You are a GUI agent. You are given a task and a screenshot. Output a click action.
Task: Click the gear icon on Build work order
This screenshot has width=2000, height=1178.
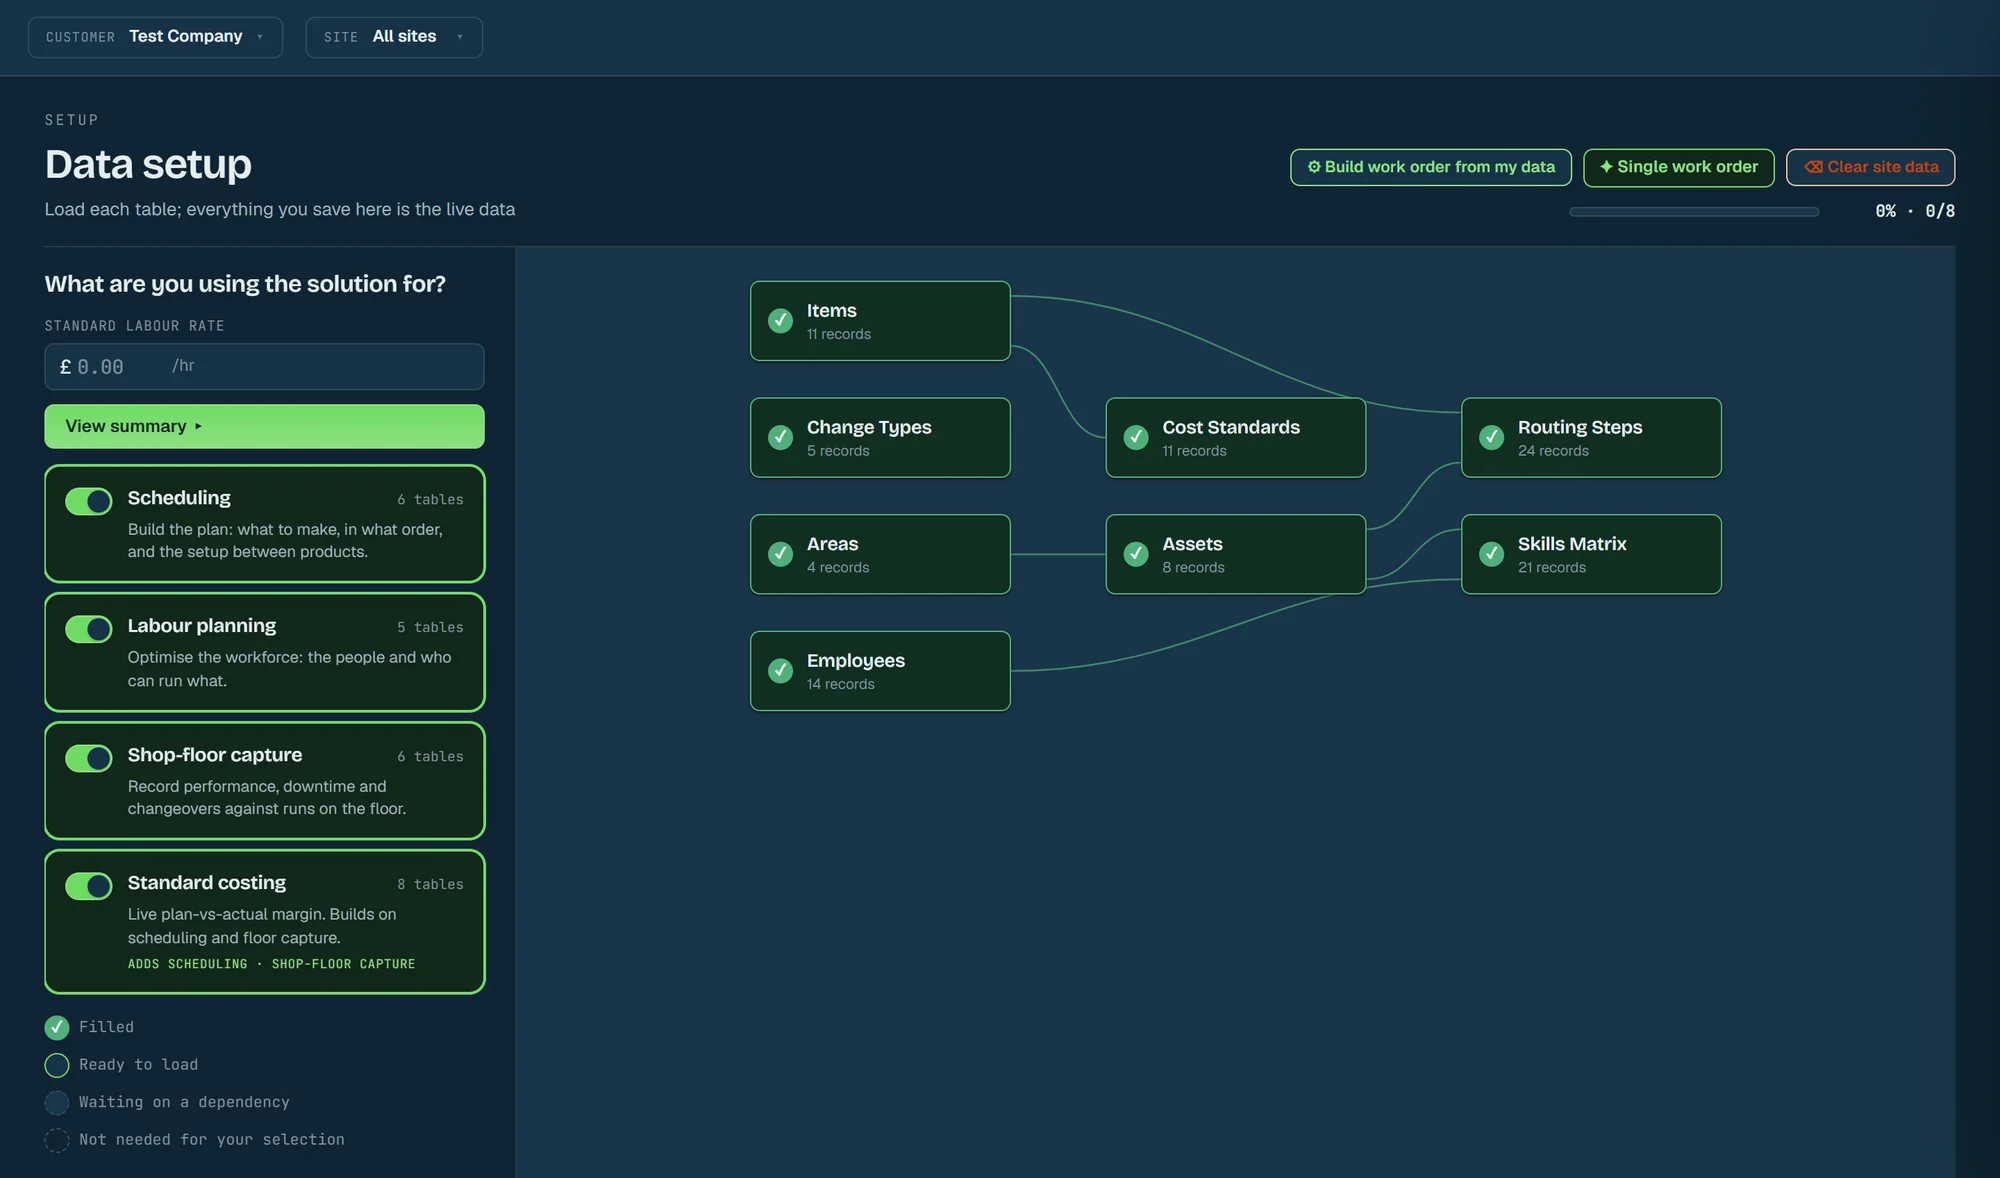click(x=1314, y=167)
